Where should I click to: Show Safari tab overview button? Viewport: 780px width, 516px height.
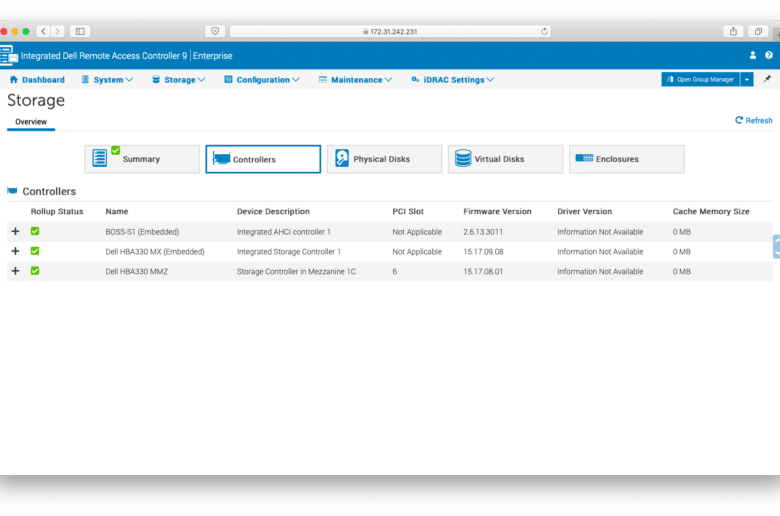(758, 31)
